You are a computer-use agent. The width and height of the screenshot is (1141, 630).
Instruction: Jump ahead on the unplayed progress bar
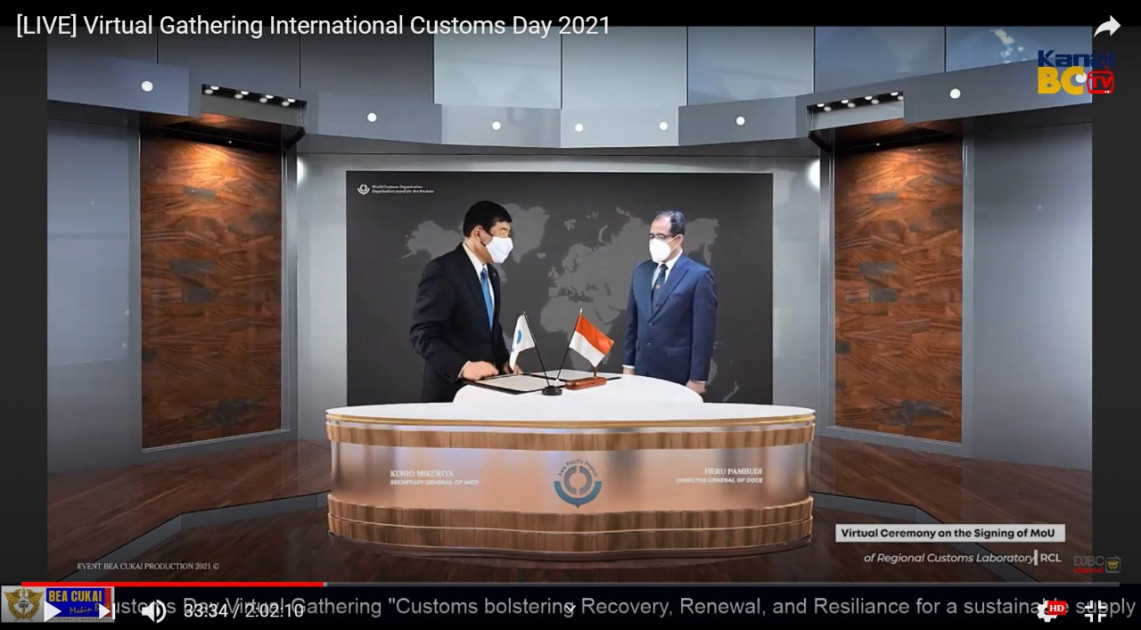click(x=700, y=584)
